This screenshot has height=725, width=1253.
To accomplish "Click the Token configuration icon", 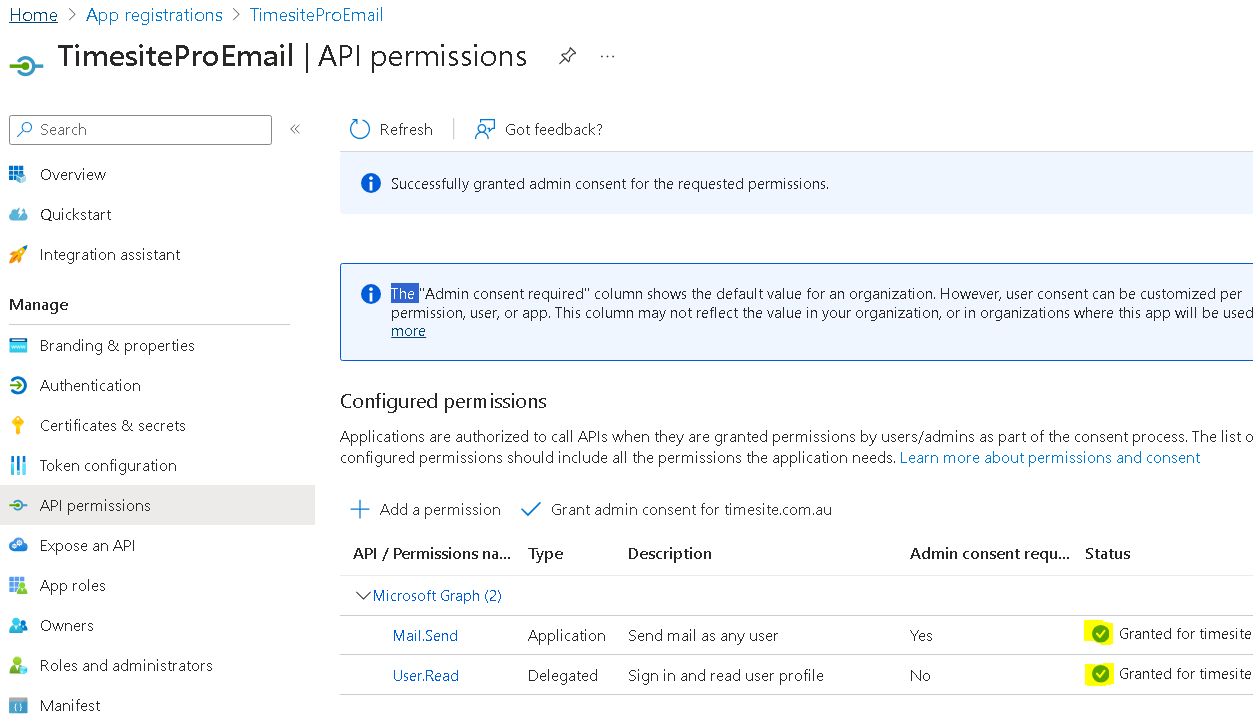I will 18,465.
